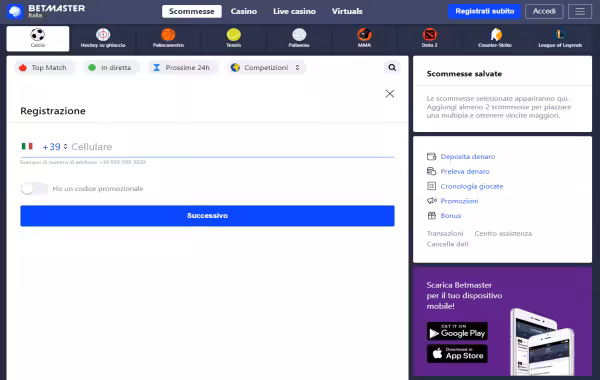This screenshot has height=380, width=600.
Task: Select the Calcio soccer ball icon
Action: (x=38, y=35)
